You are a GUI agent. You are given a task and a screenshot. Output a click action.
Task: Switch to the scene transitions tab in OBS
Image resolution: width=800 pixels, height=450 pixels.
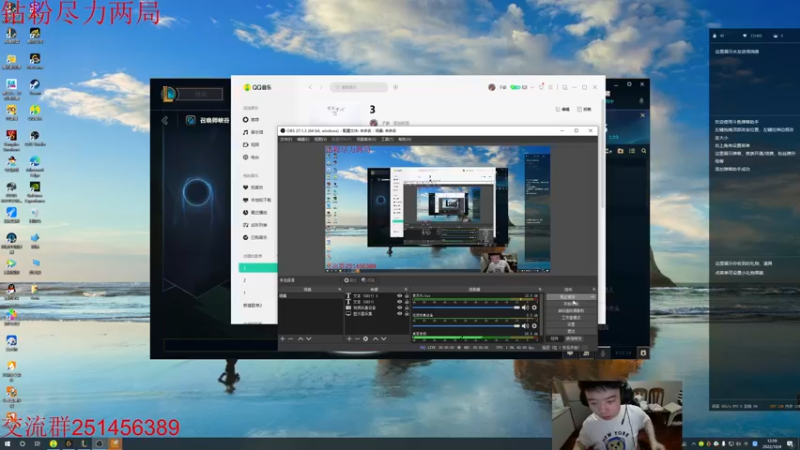tap(574, 339)
